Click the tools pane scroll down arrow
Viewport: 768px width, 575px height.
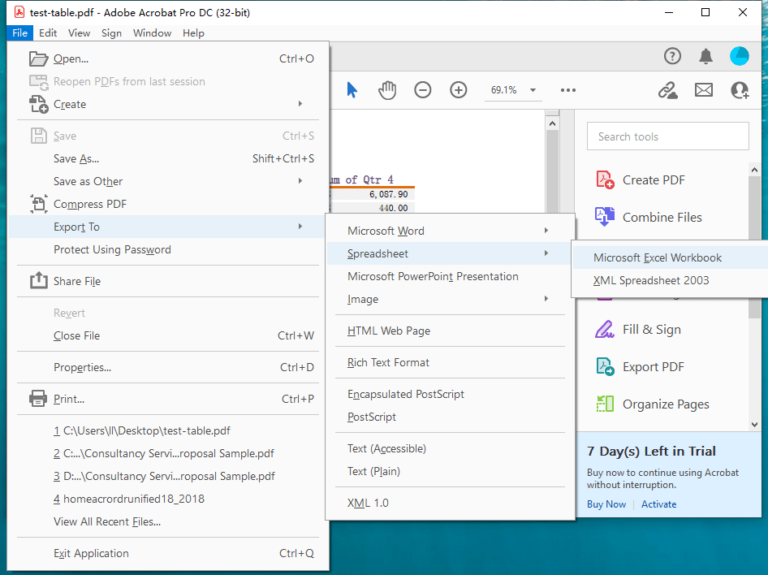point(754,424)
